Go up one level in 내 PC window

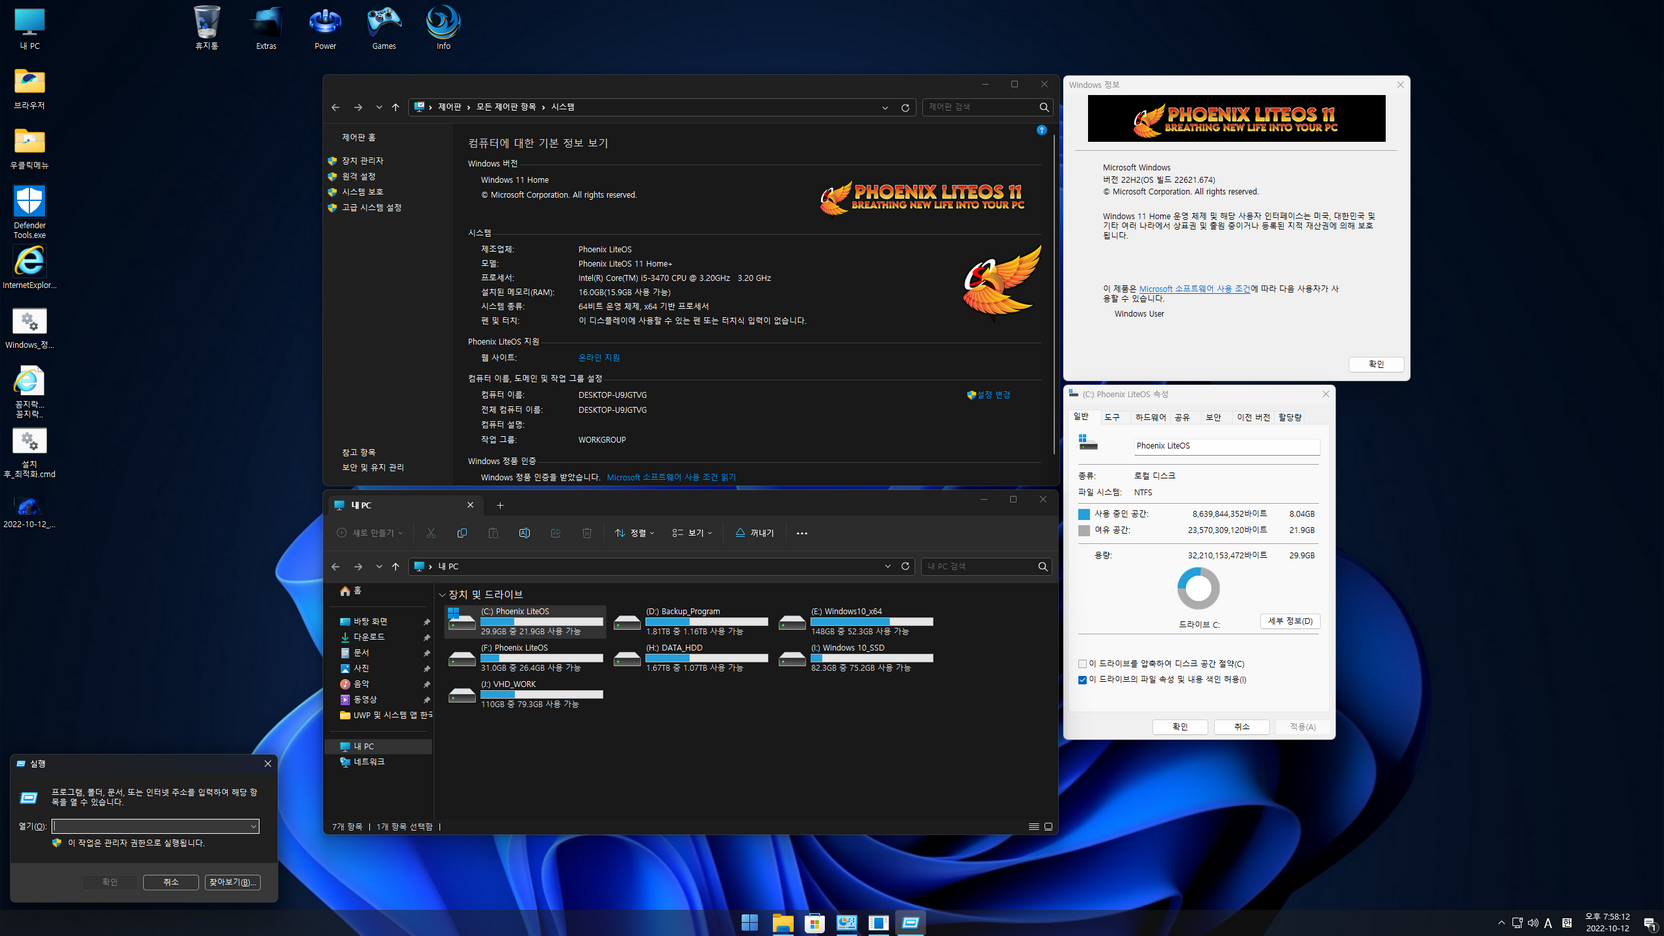click(396, 566)
